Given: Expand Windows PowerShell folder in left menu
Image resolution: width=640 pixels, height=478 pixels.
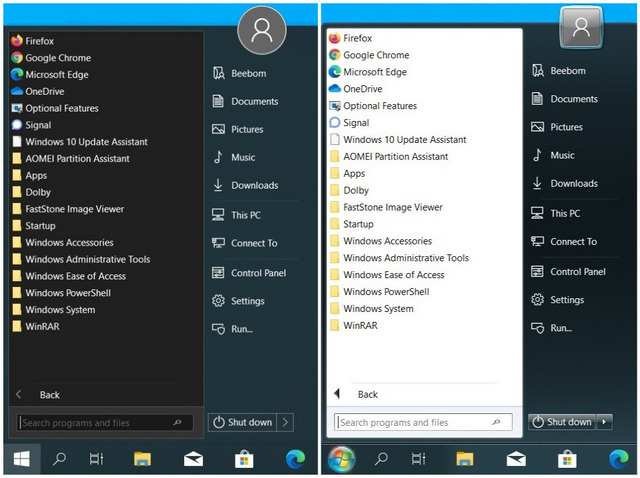Looking at the screenshot, I should 62,293.
